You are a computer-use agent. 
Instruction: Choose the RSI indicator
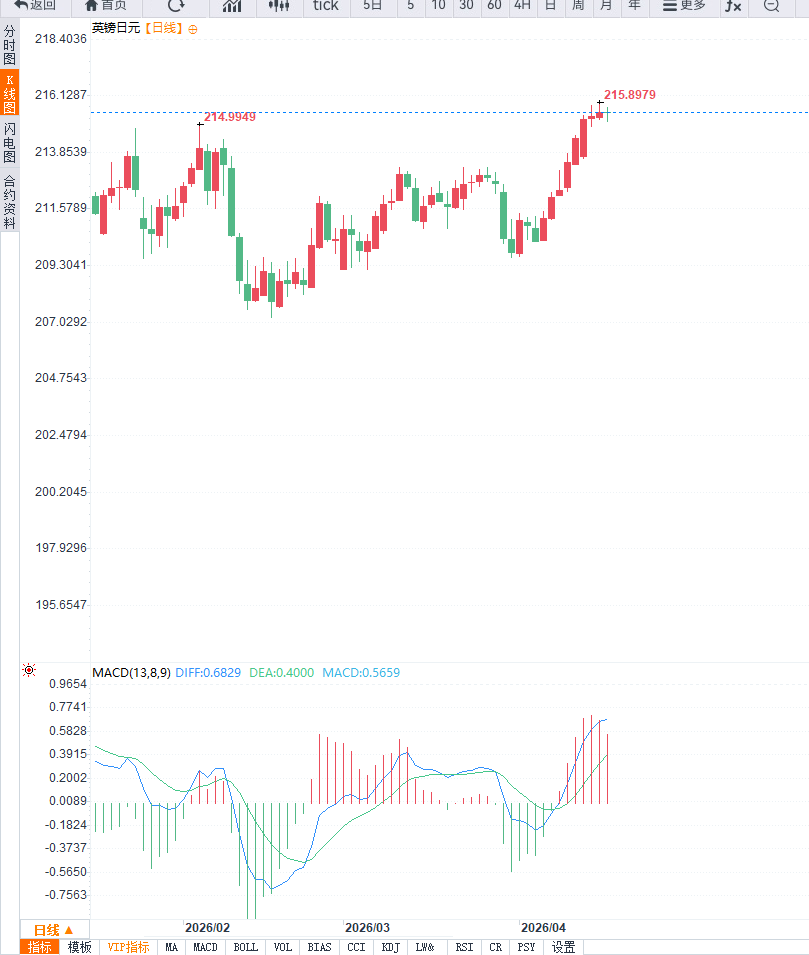[x=464, y=947]
